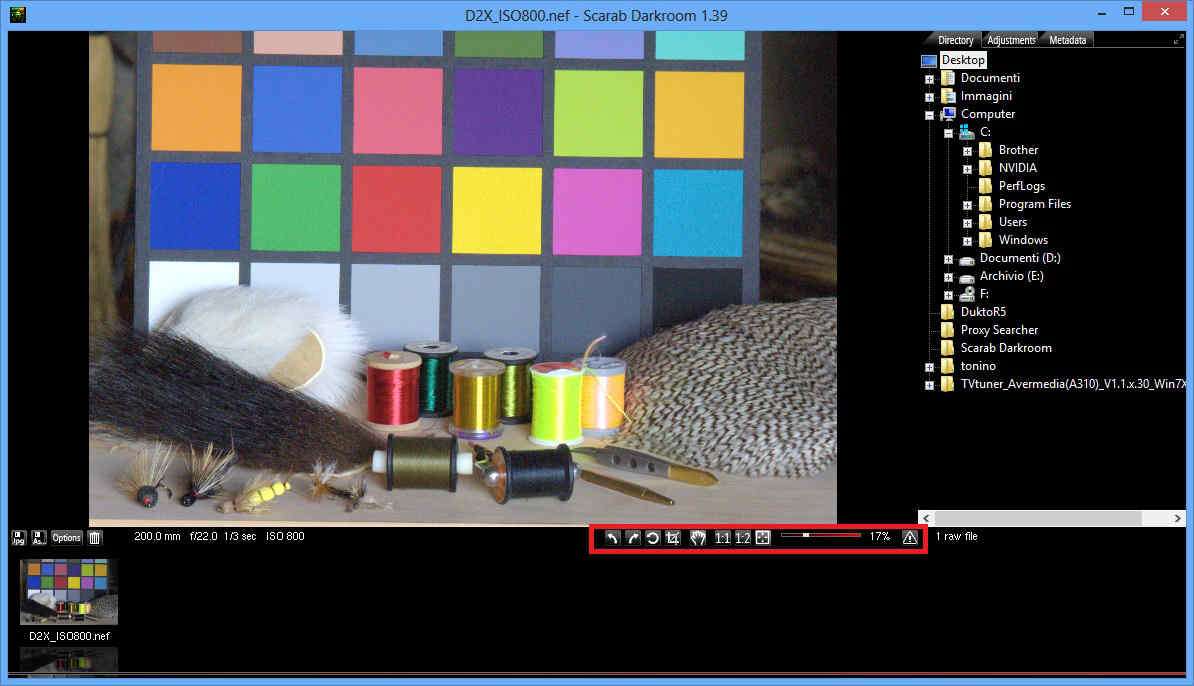
Task: Click the D2X_ISO800.nef file name label
Action: (69, 636)
